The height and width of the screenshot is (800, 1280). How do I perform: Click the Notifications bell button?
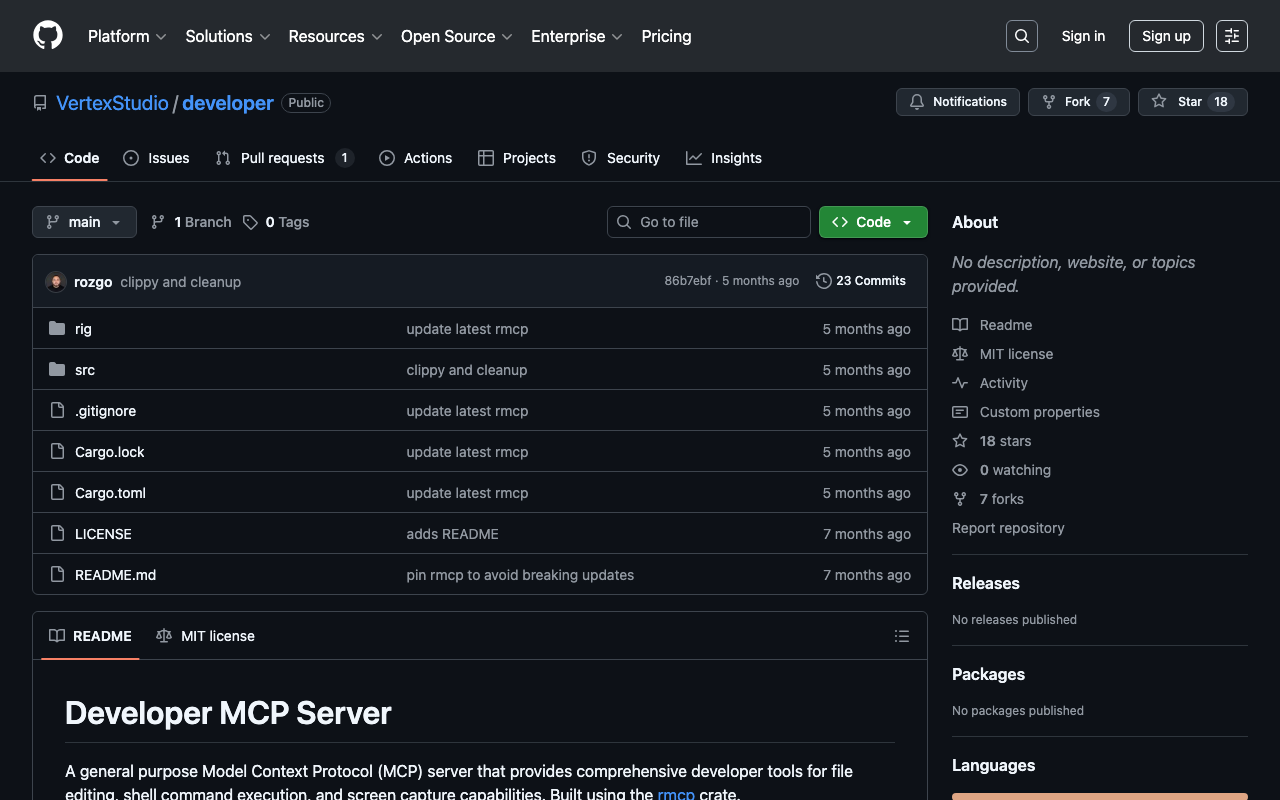click(957, 102)
